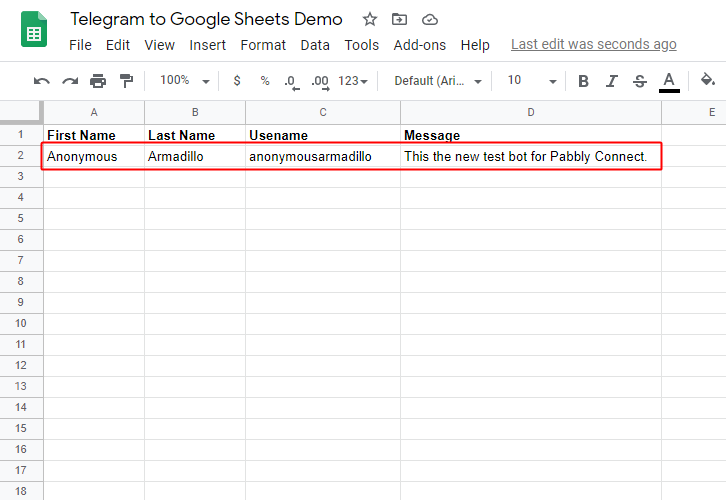Undo the last action

point(42,81)
